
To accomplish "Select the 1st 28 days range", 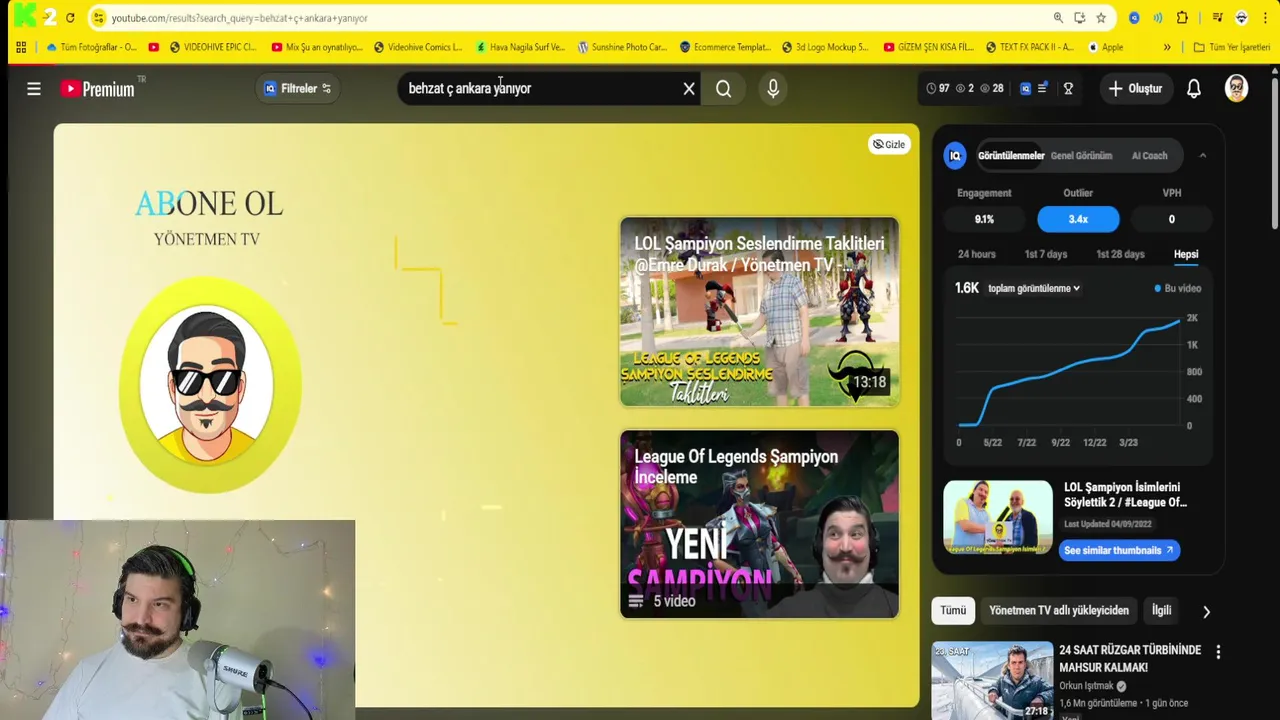I will click(x=1120, y=254).
